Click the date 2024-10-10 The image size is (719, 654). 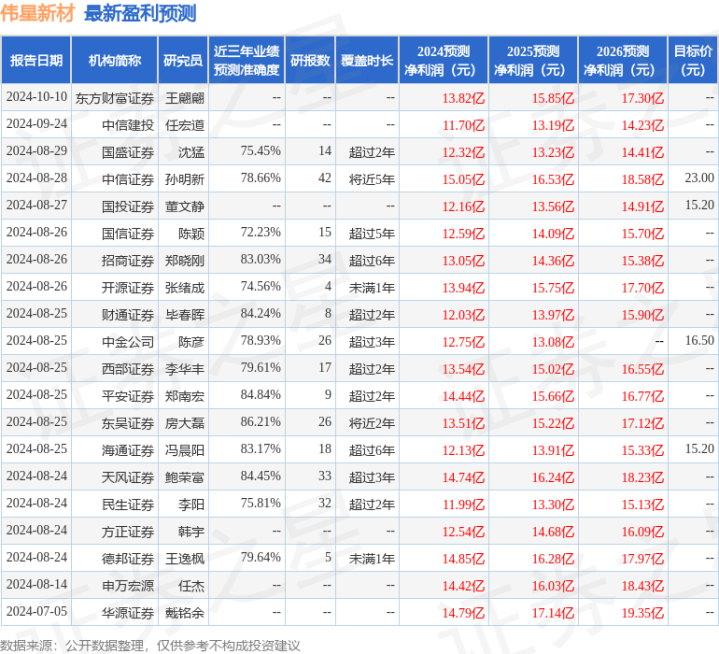coord(37,97)
